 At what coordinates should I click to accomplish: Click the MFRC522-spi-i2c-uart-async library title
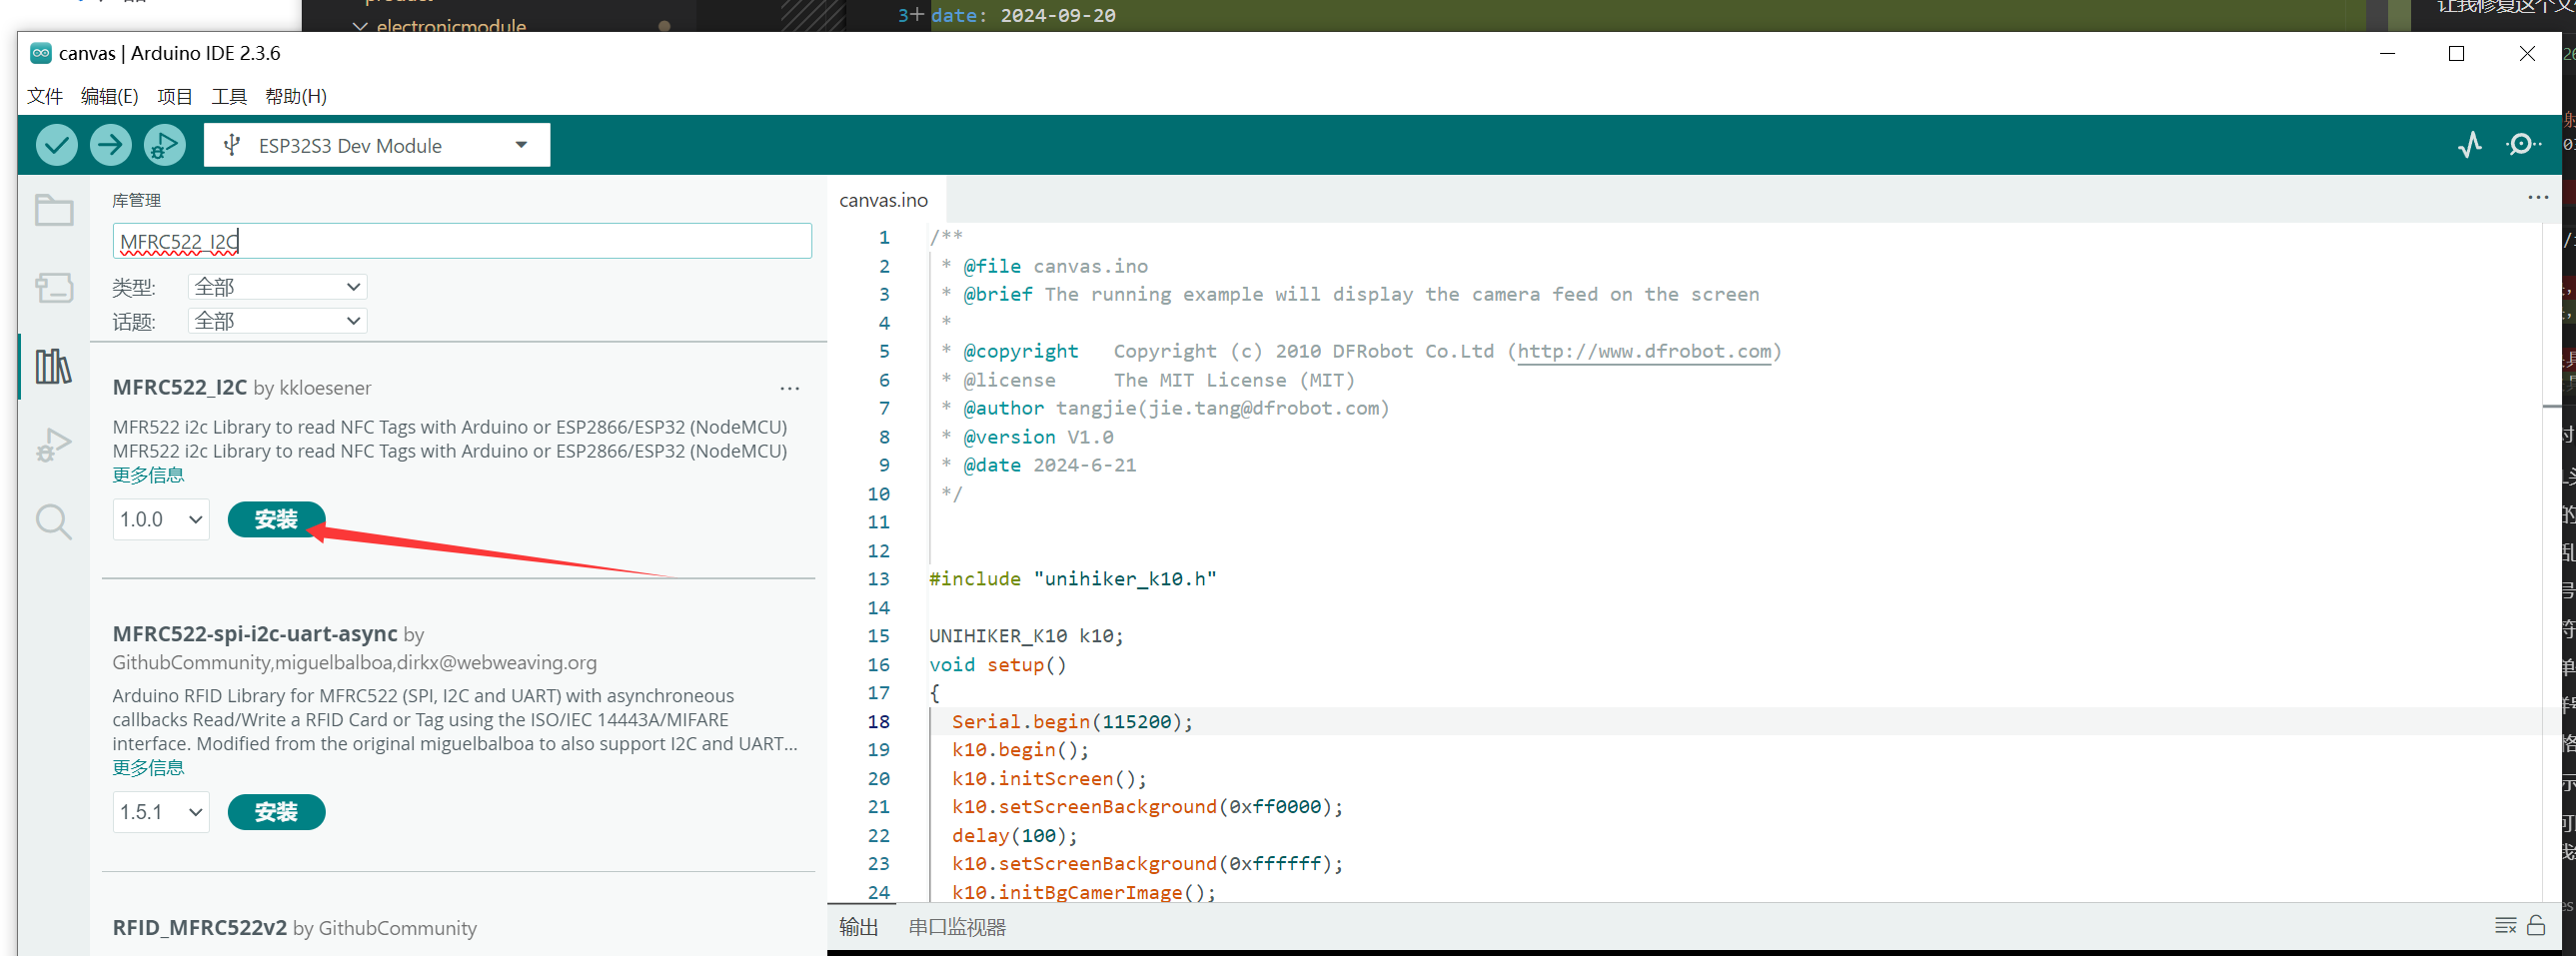click(255, 634)
